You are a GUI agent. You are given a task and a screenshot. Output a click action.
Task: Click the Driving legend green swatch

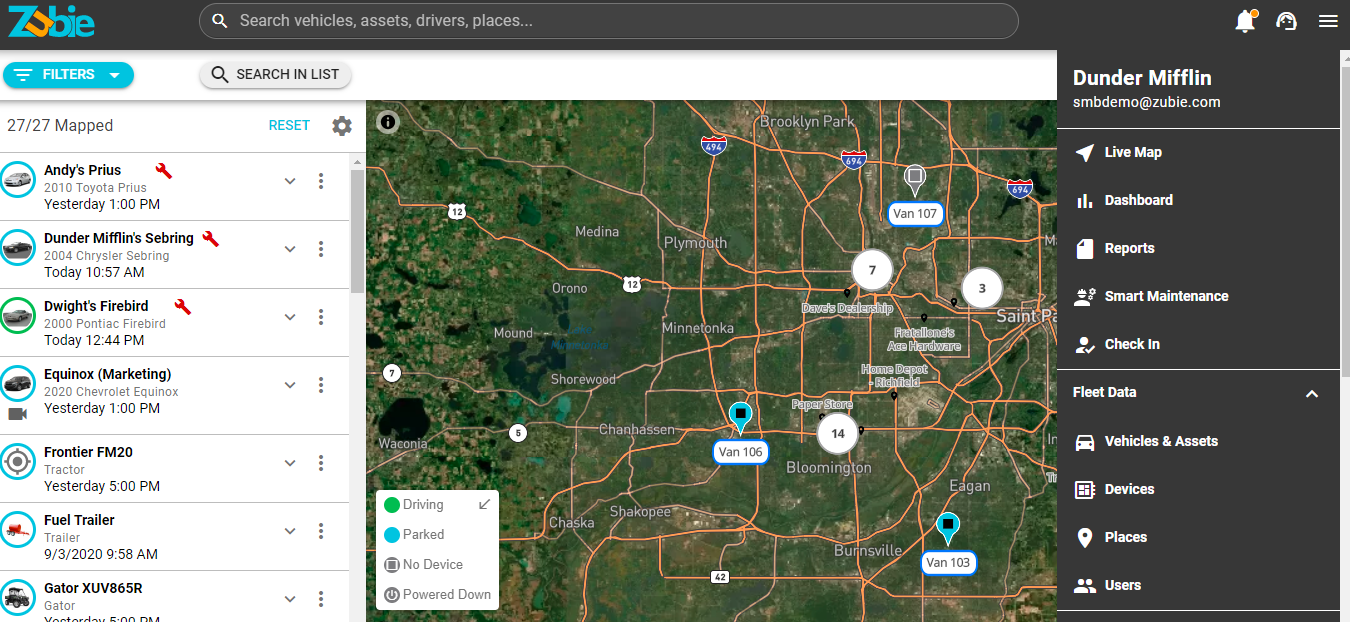tap(392, 505)
